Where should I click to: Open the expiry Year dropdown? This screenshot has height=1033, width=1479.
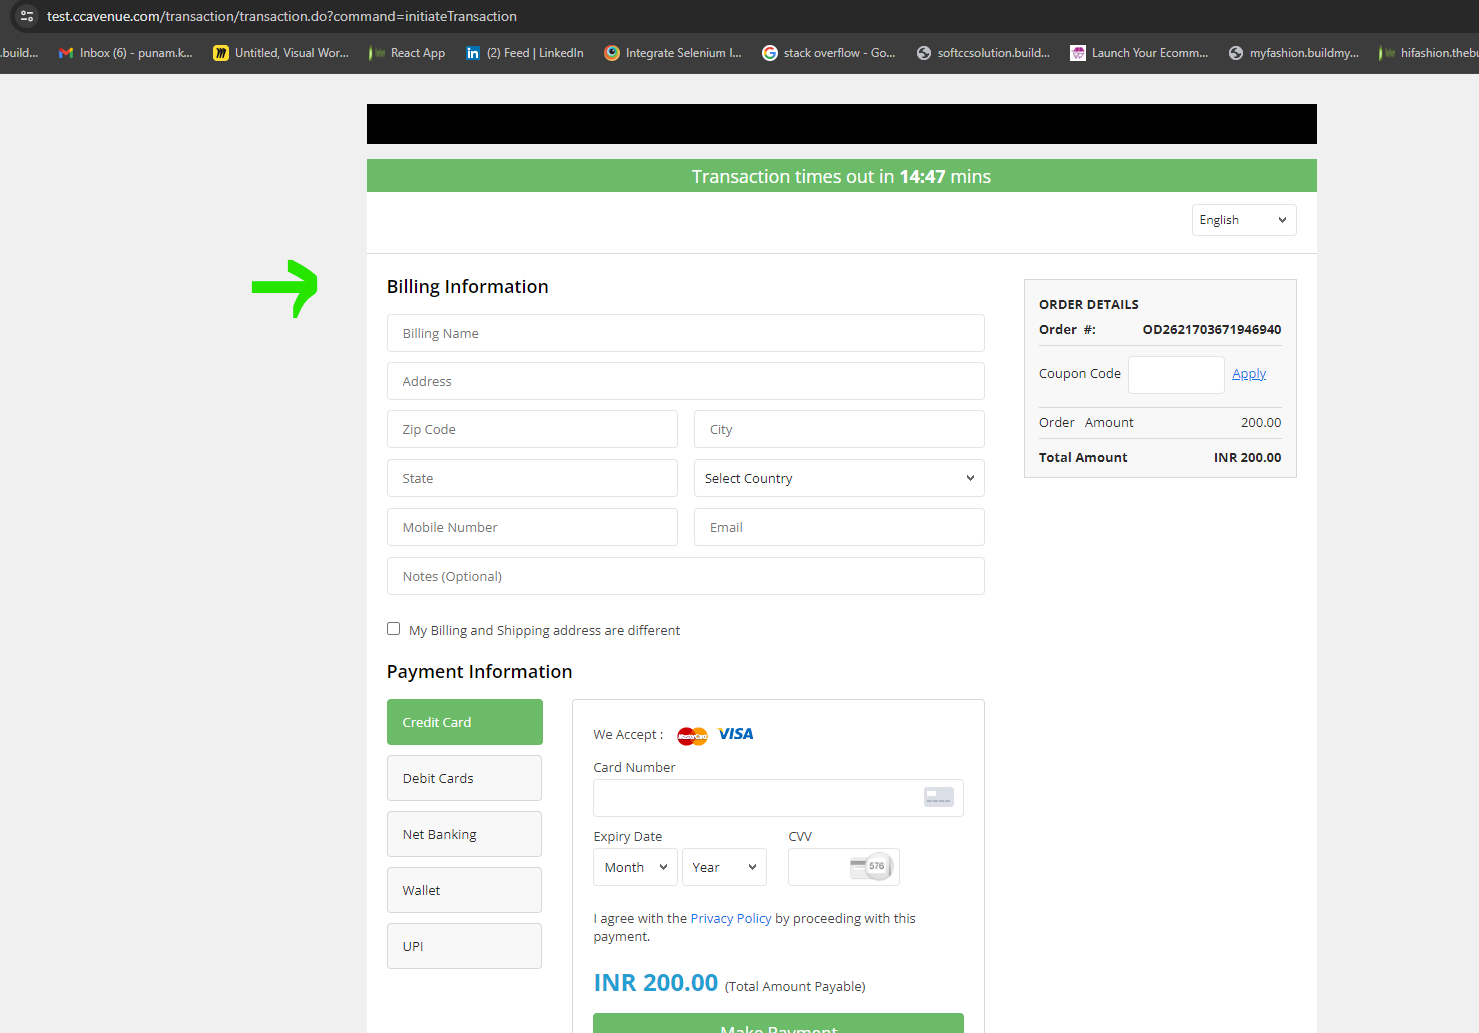tap(724, 867)
